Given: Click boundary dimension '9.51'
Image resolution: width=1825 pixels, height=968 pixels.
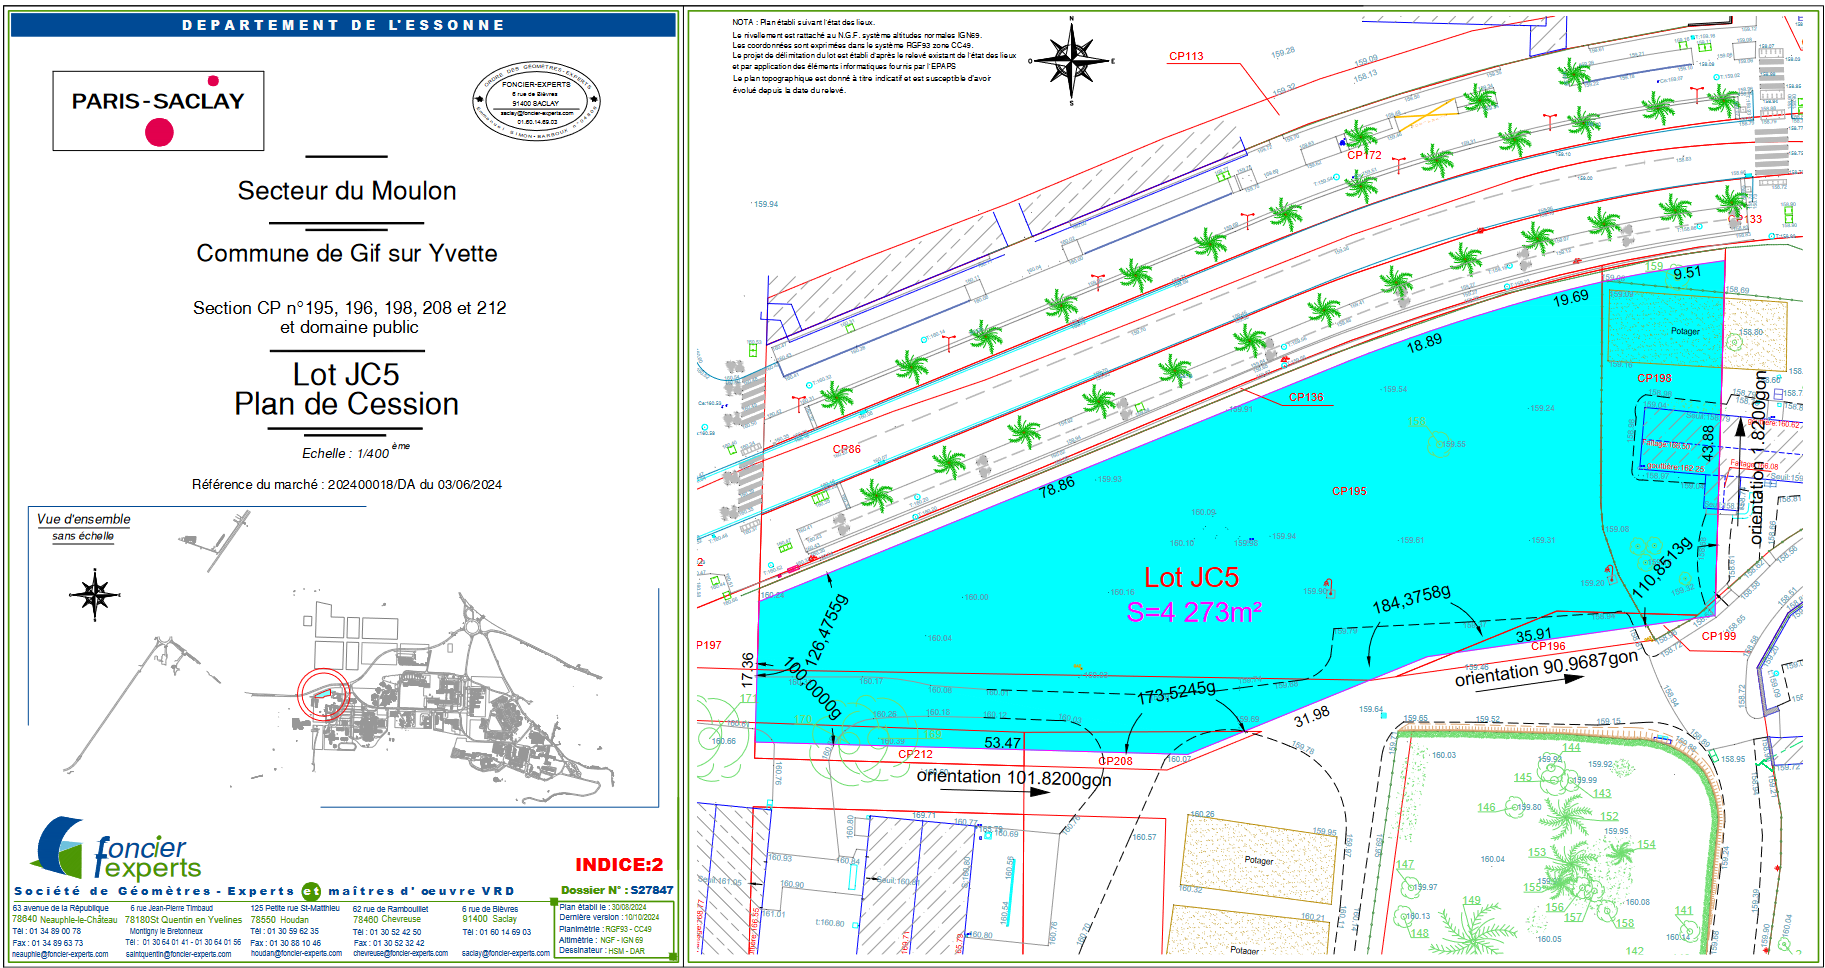Looking at the screenshot, I should click(x=1687, y=272).
